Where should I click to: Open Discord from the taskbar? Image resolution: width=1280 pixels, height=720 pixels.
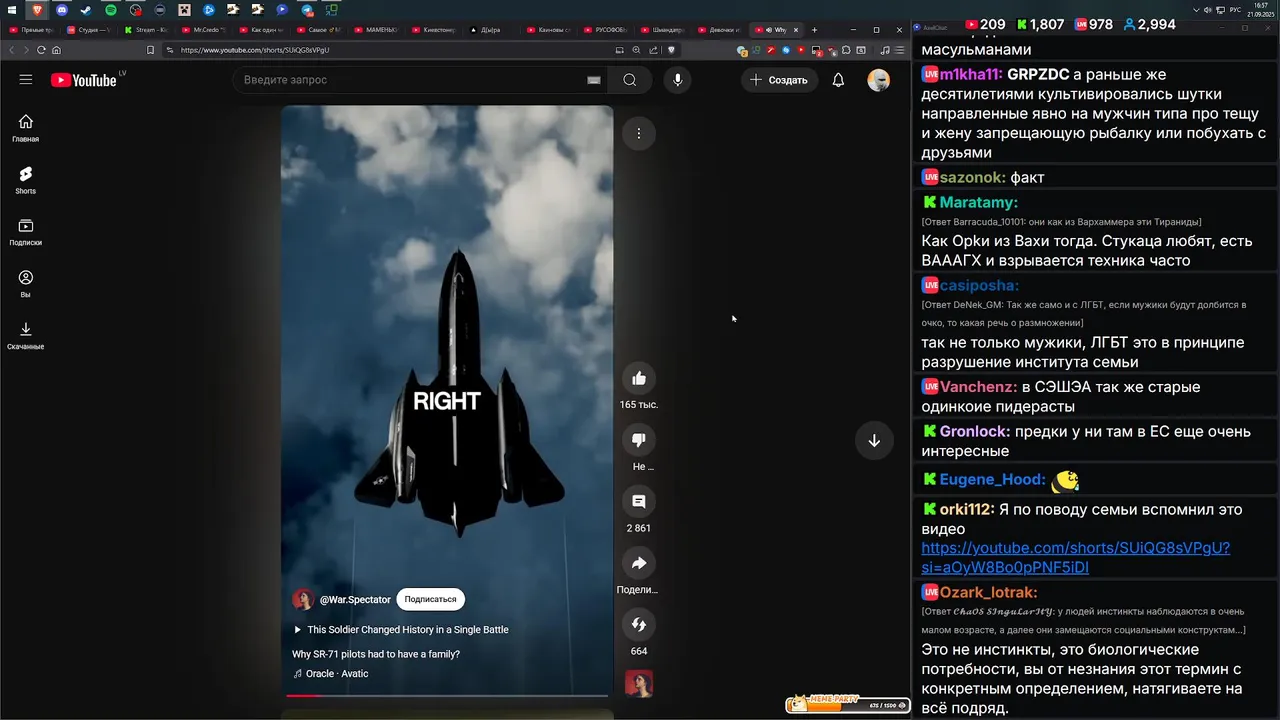(x=62, y=10)
